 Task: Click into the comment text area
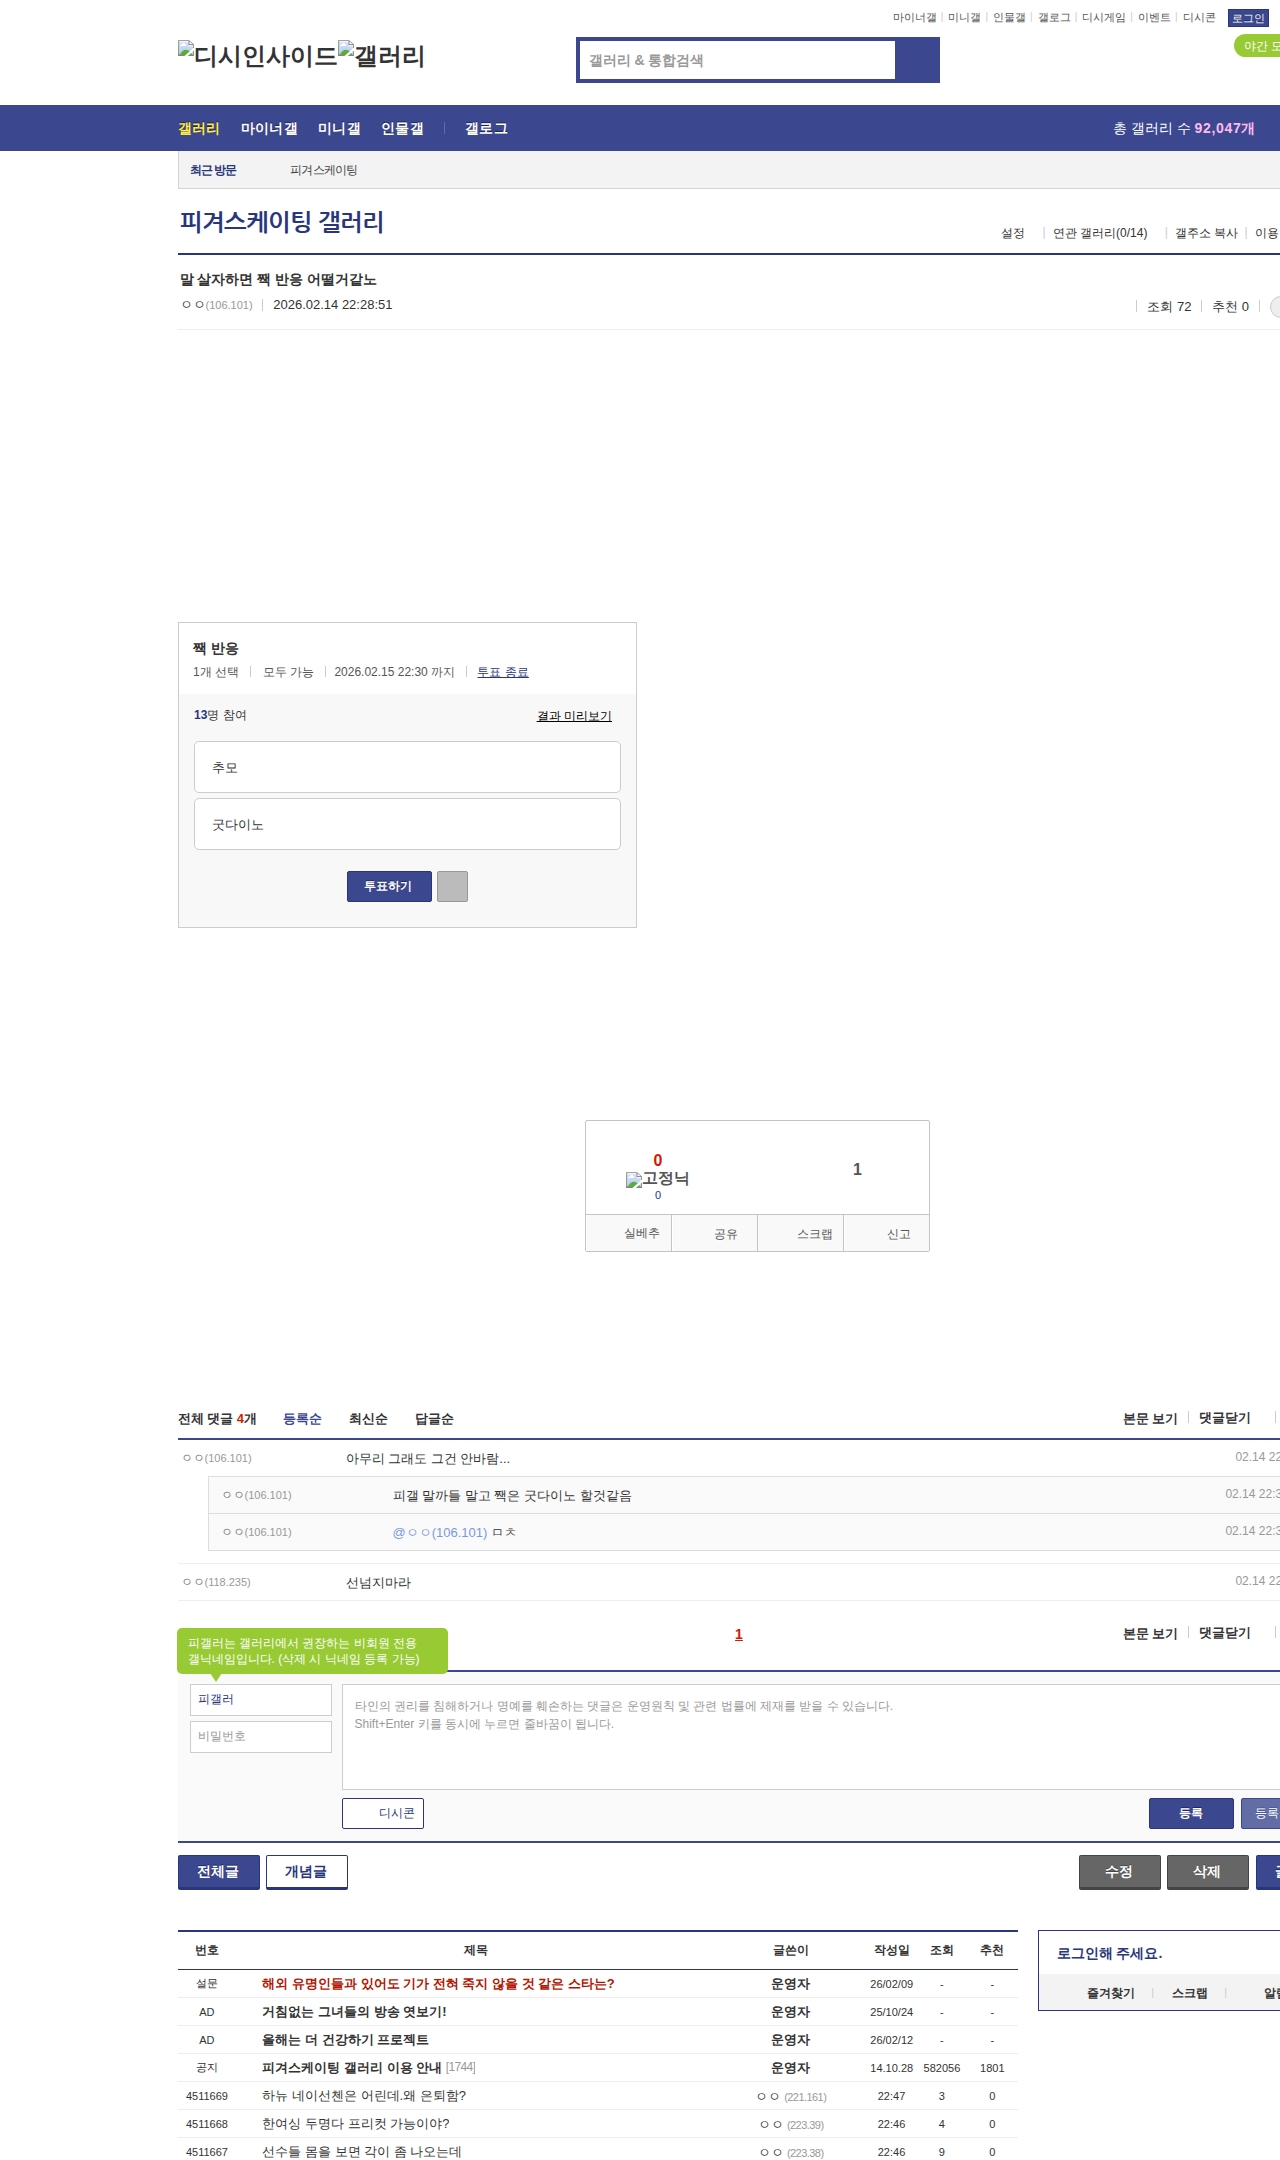(x=811, y=1737)
